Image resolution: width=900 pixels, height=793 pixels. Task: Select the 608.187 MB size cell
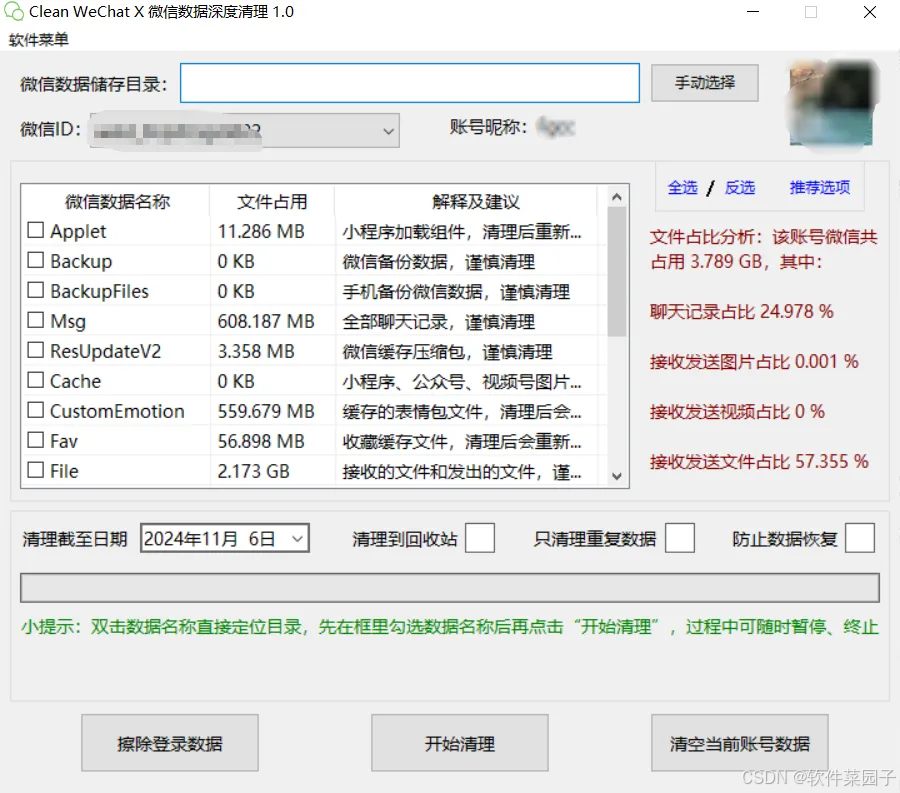pos(266,321)
